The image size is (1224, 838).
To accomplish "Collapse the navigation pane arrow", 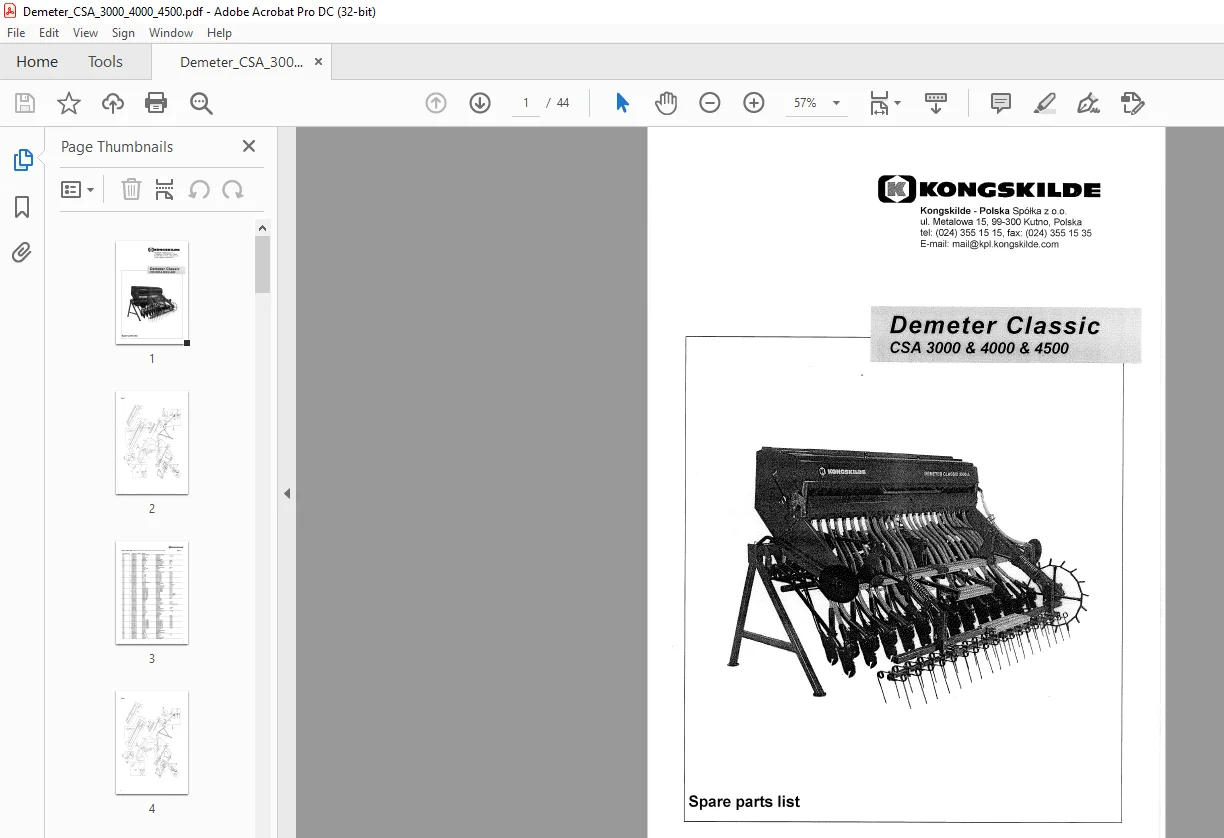I will click(287, 493).
